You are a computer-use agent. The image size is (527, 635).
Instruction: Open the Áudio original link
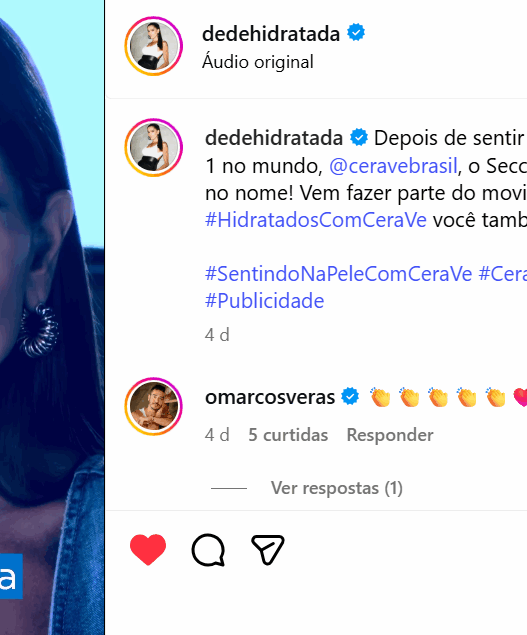pyautogui.click(x=258, y=62)
